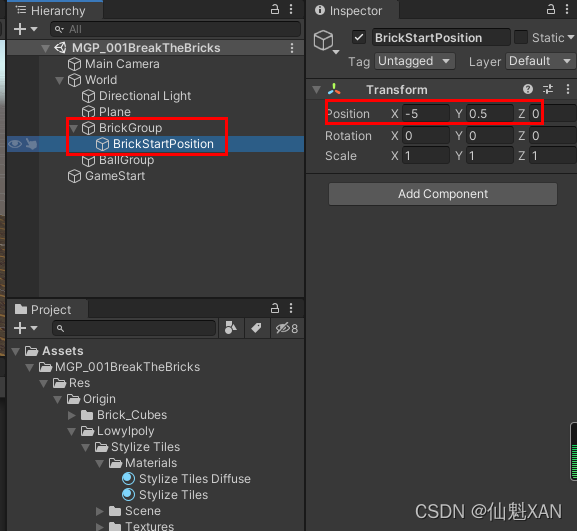
Task: Click the Position Z field
Action: coord(553,114)
